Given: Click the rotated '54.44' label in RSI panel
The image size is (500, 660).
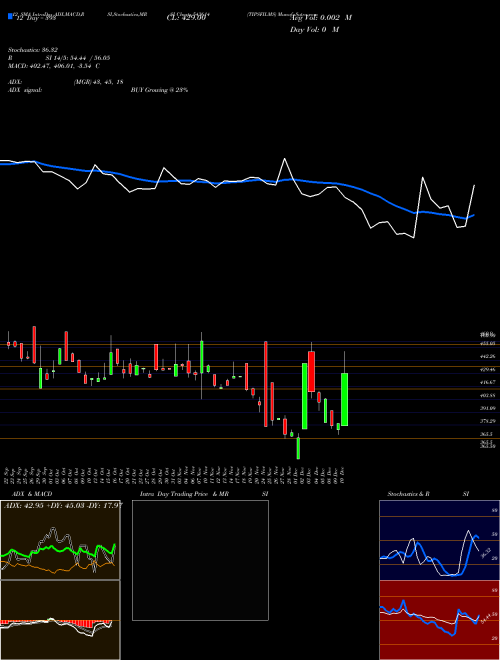Looking at the screenshot, I should (x=486, y=619).
